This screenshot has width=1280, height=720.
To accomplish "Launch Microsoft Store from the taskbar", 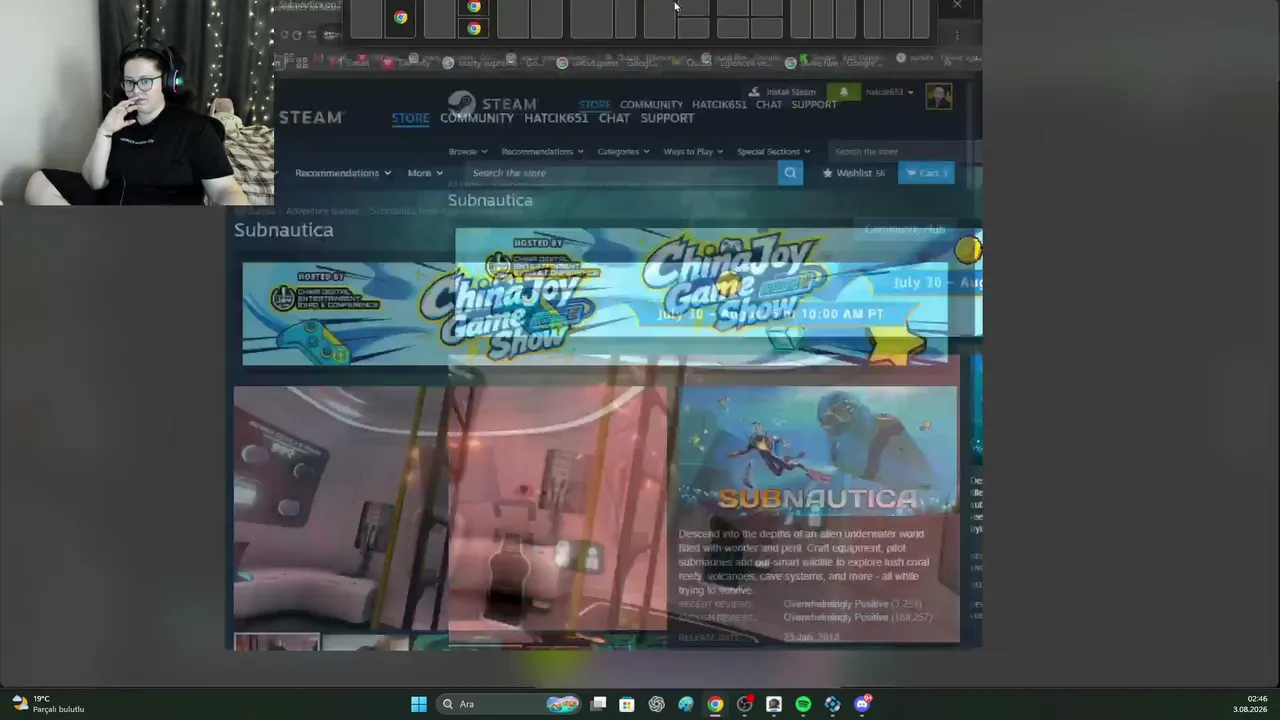I will 627,704.
